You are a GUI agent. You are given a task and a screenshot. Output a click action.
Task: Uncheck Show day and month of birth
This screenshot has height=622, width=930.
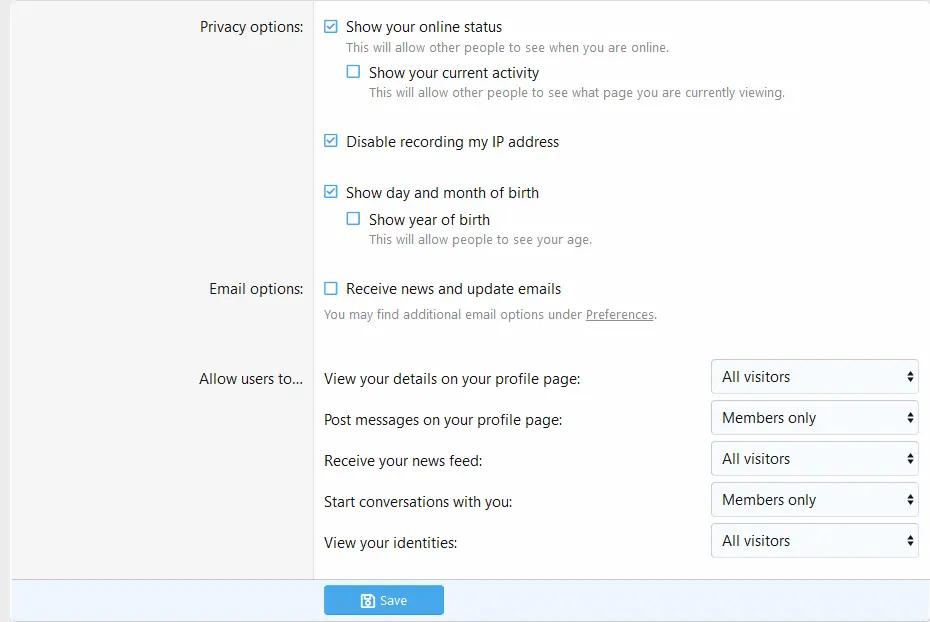tap(331, 192)
